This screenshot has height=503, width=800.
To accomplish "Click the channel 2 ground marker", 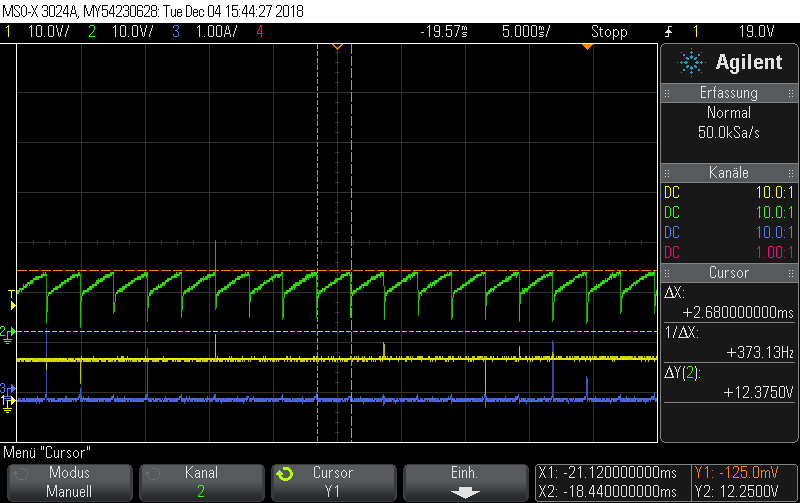I will click(x=7, y=334).
